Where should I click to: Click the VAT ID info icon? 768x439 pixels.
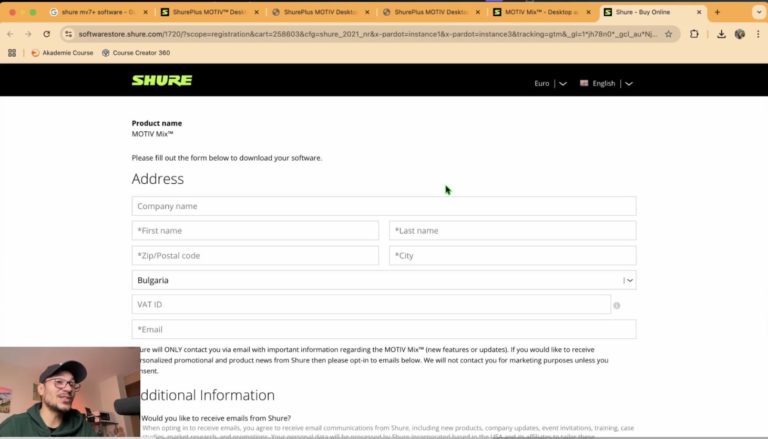pos(617,306)
